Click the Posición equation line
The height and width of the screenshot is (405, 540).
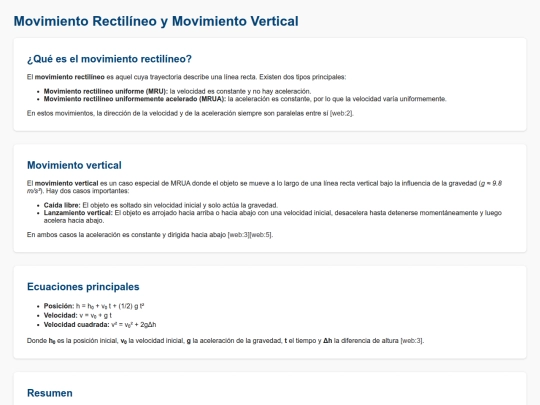click(94, 306)
